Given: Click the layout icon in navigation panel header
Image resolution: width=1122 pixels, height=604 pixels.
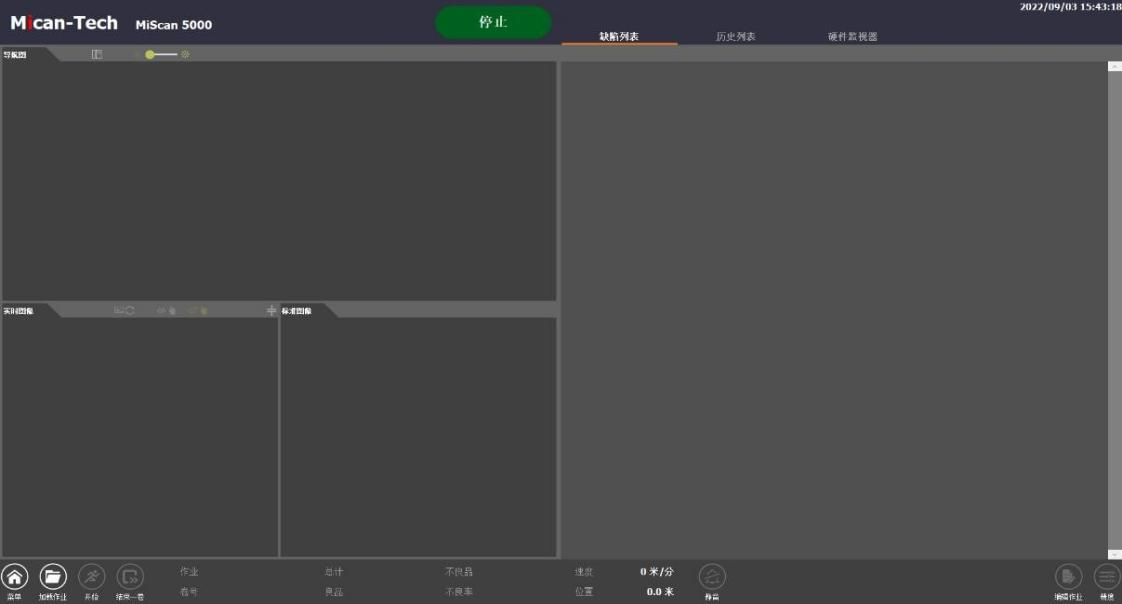Looking at the screenshot, I should tap(97, 54).
